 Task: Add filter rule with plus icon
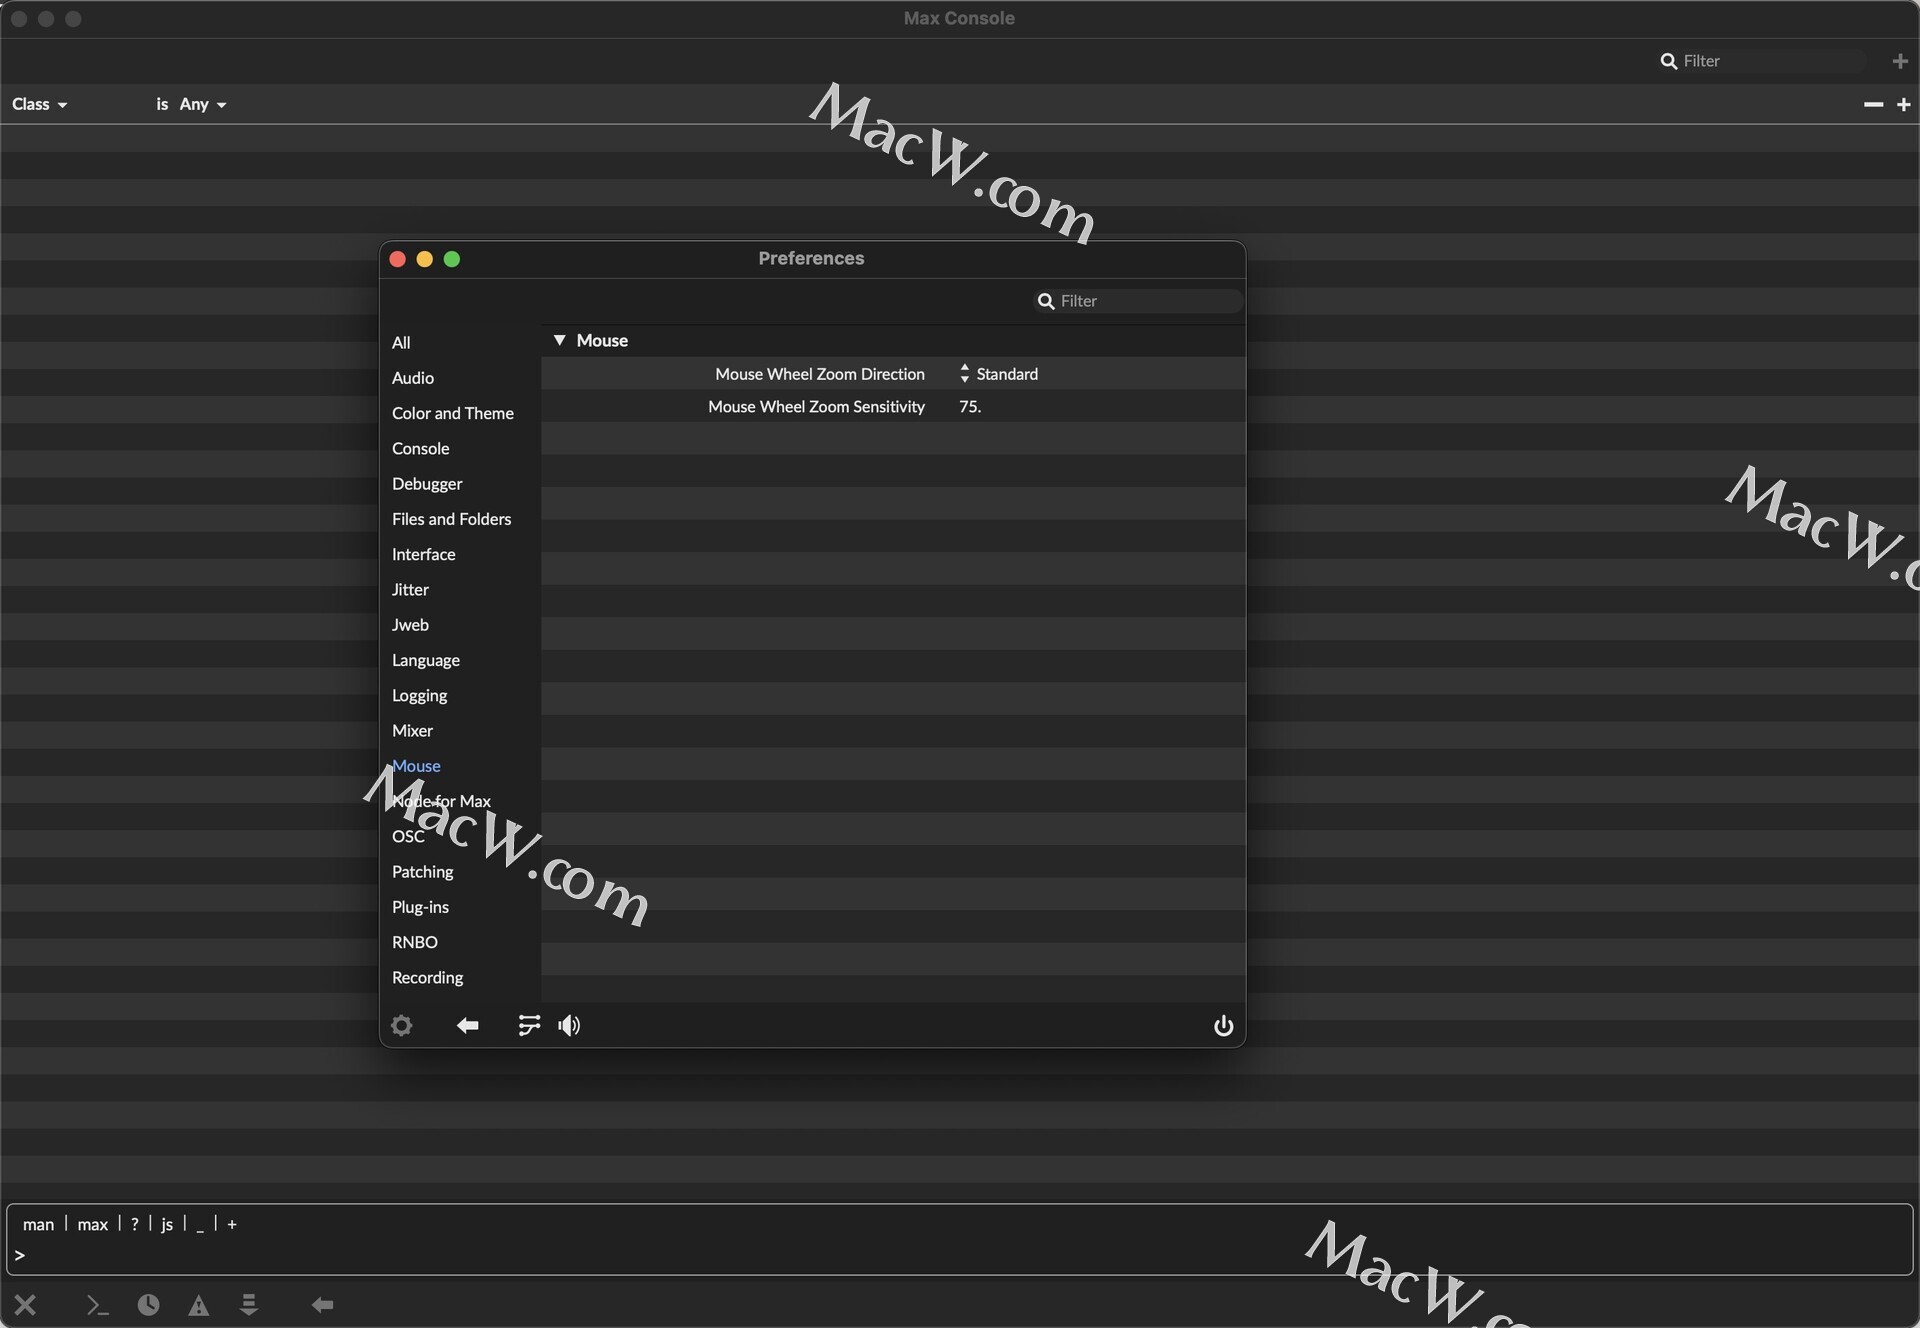click(x=1903, y=104)
